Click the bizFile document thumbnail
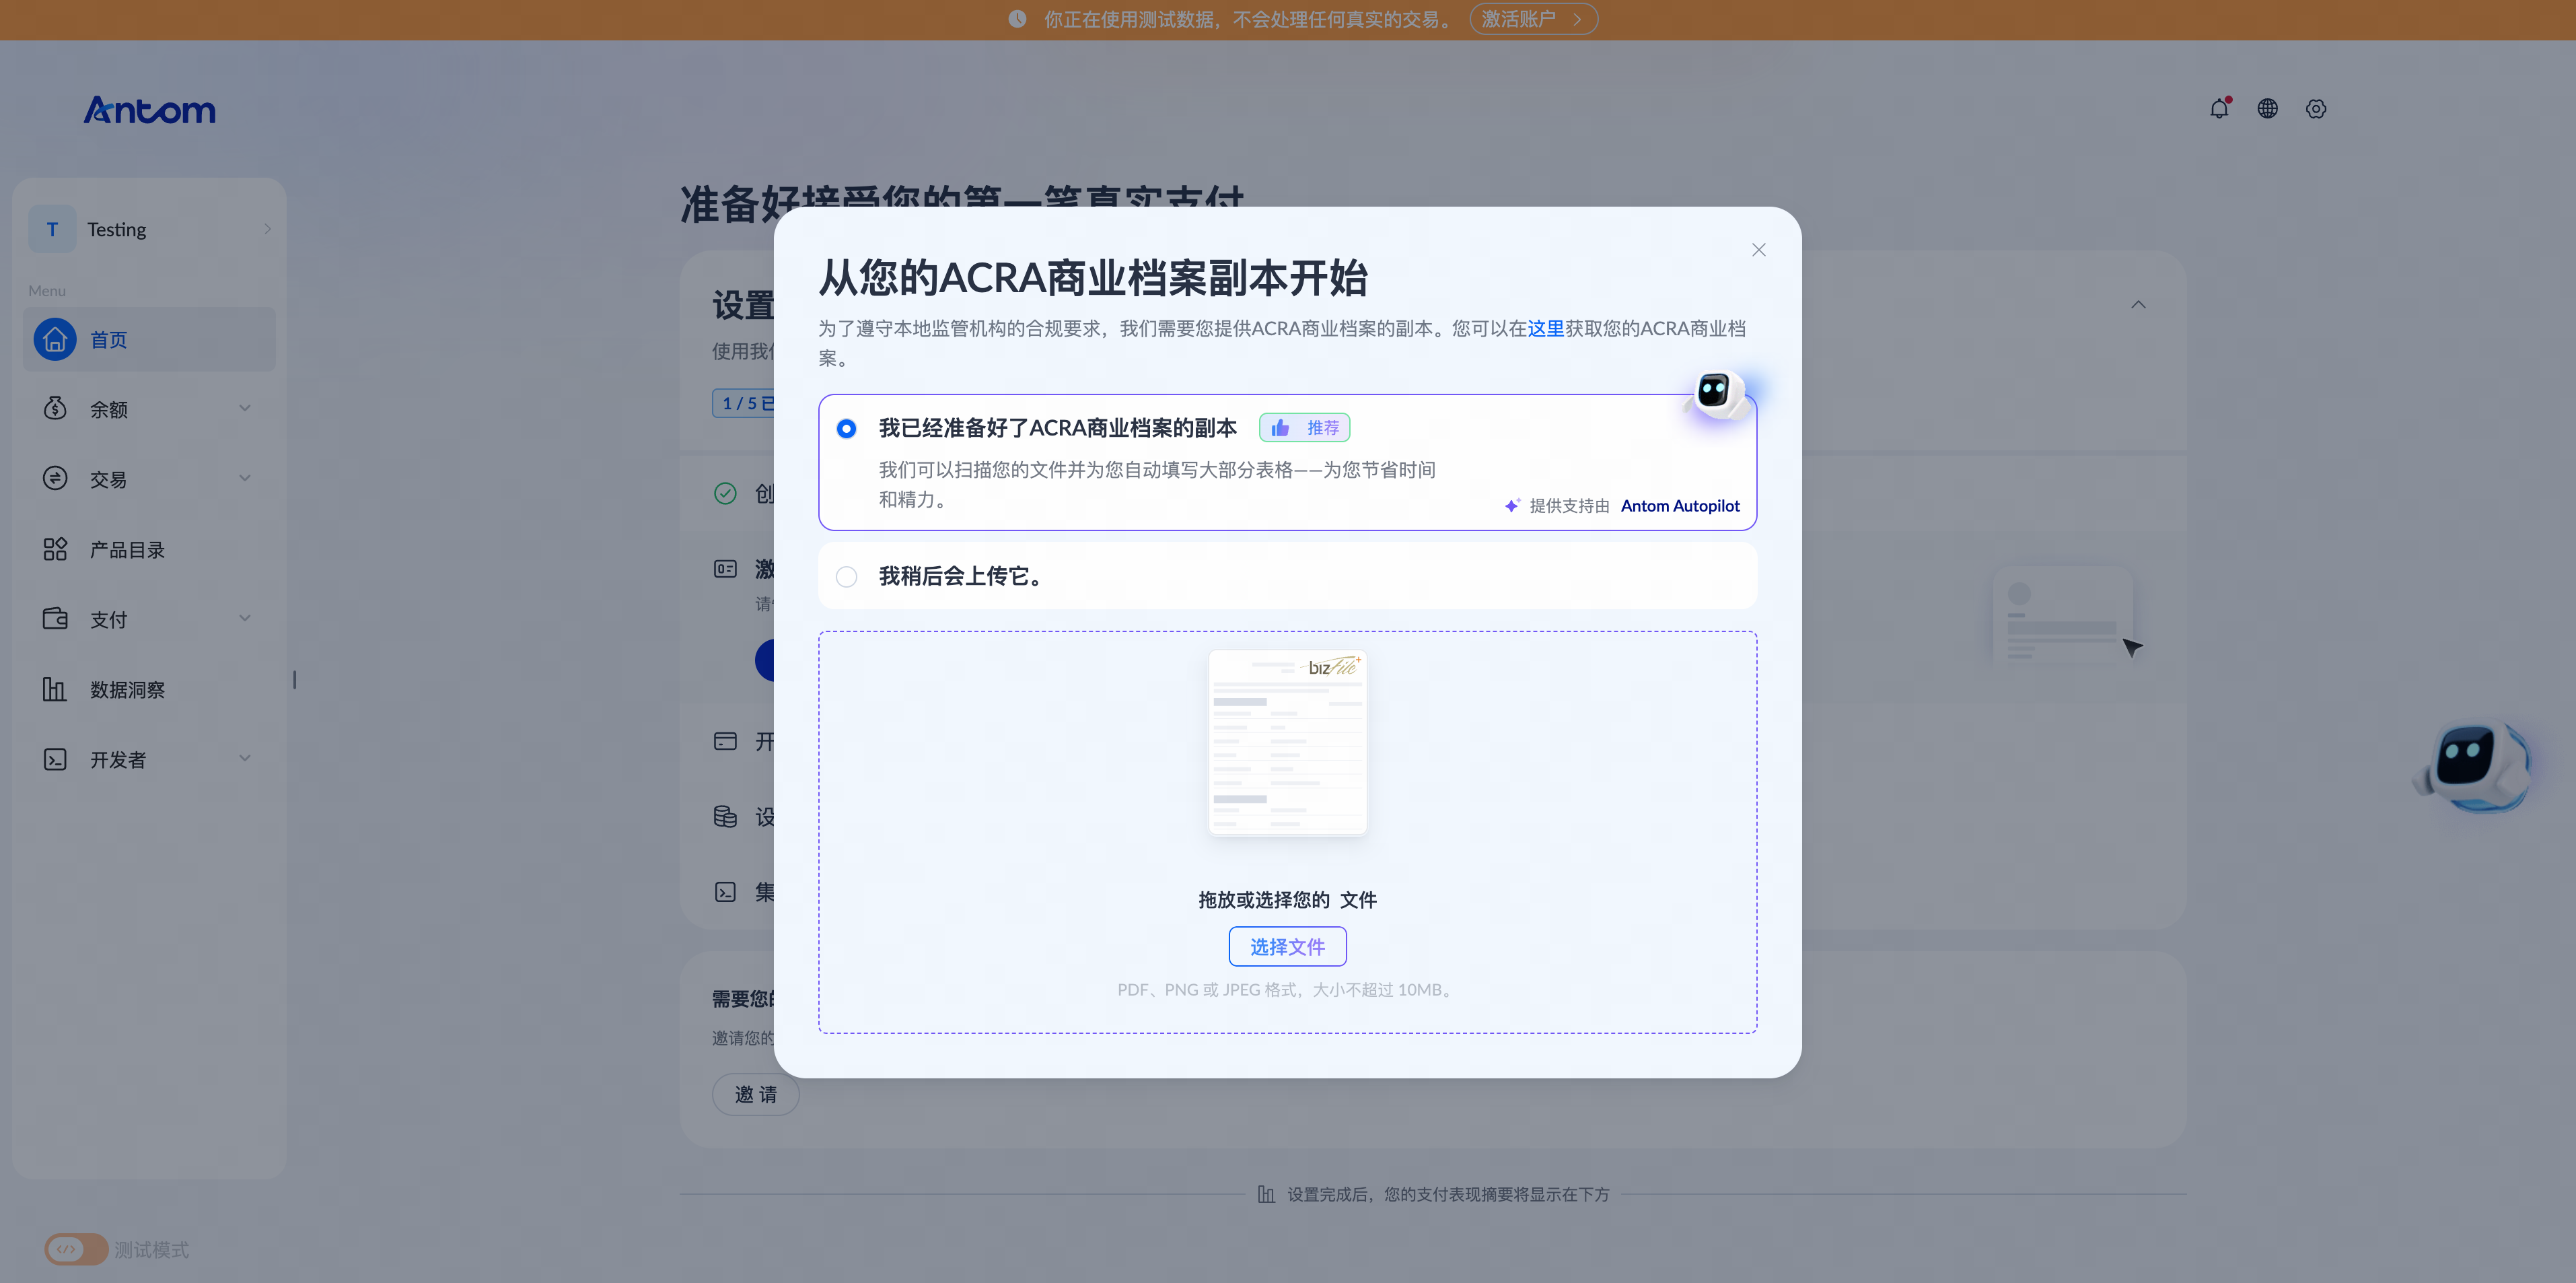This screenshot has width=2576, height=1283. click(1287, 743)
